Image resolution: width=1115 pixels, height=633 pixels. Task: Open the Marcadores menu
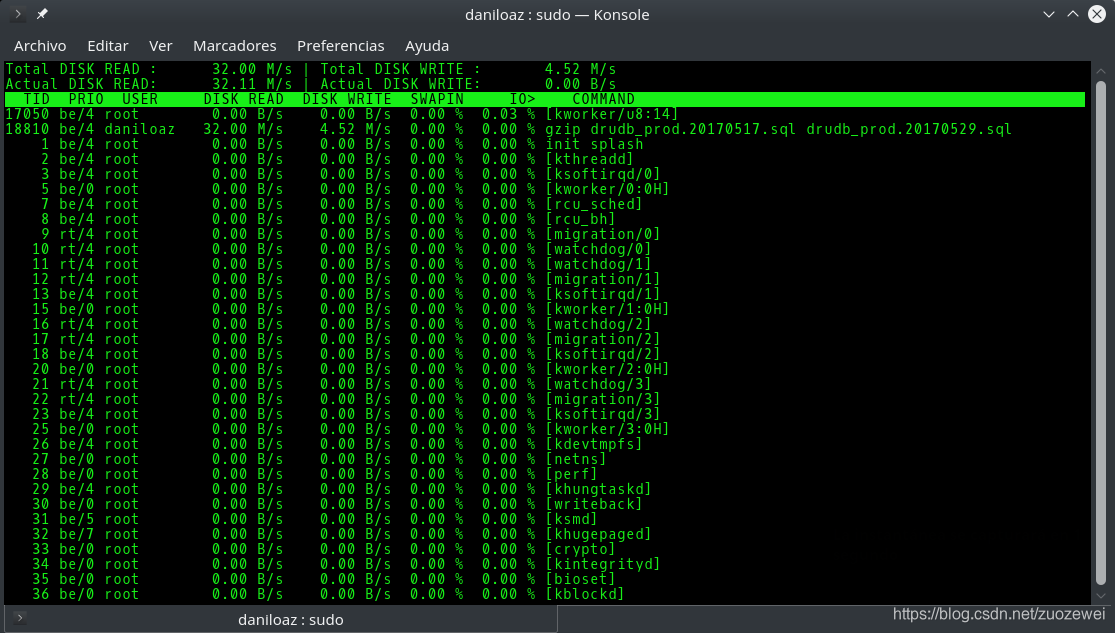click(235, 46)
